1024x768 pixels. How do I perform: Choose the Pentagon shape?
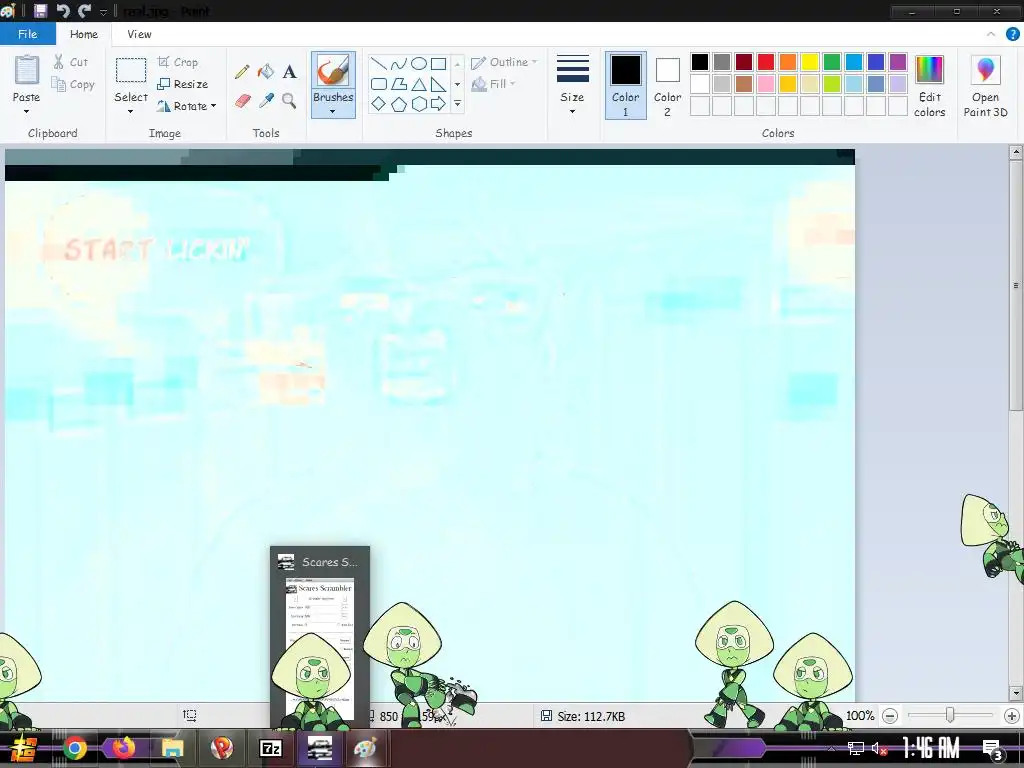[398, 104]
